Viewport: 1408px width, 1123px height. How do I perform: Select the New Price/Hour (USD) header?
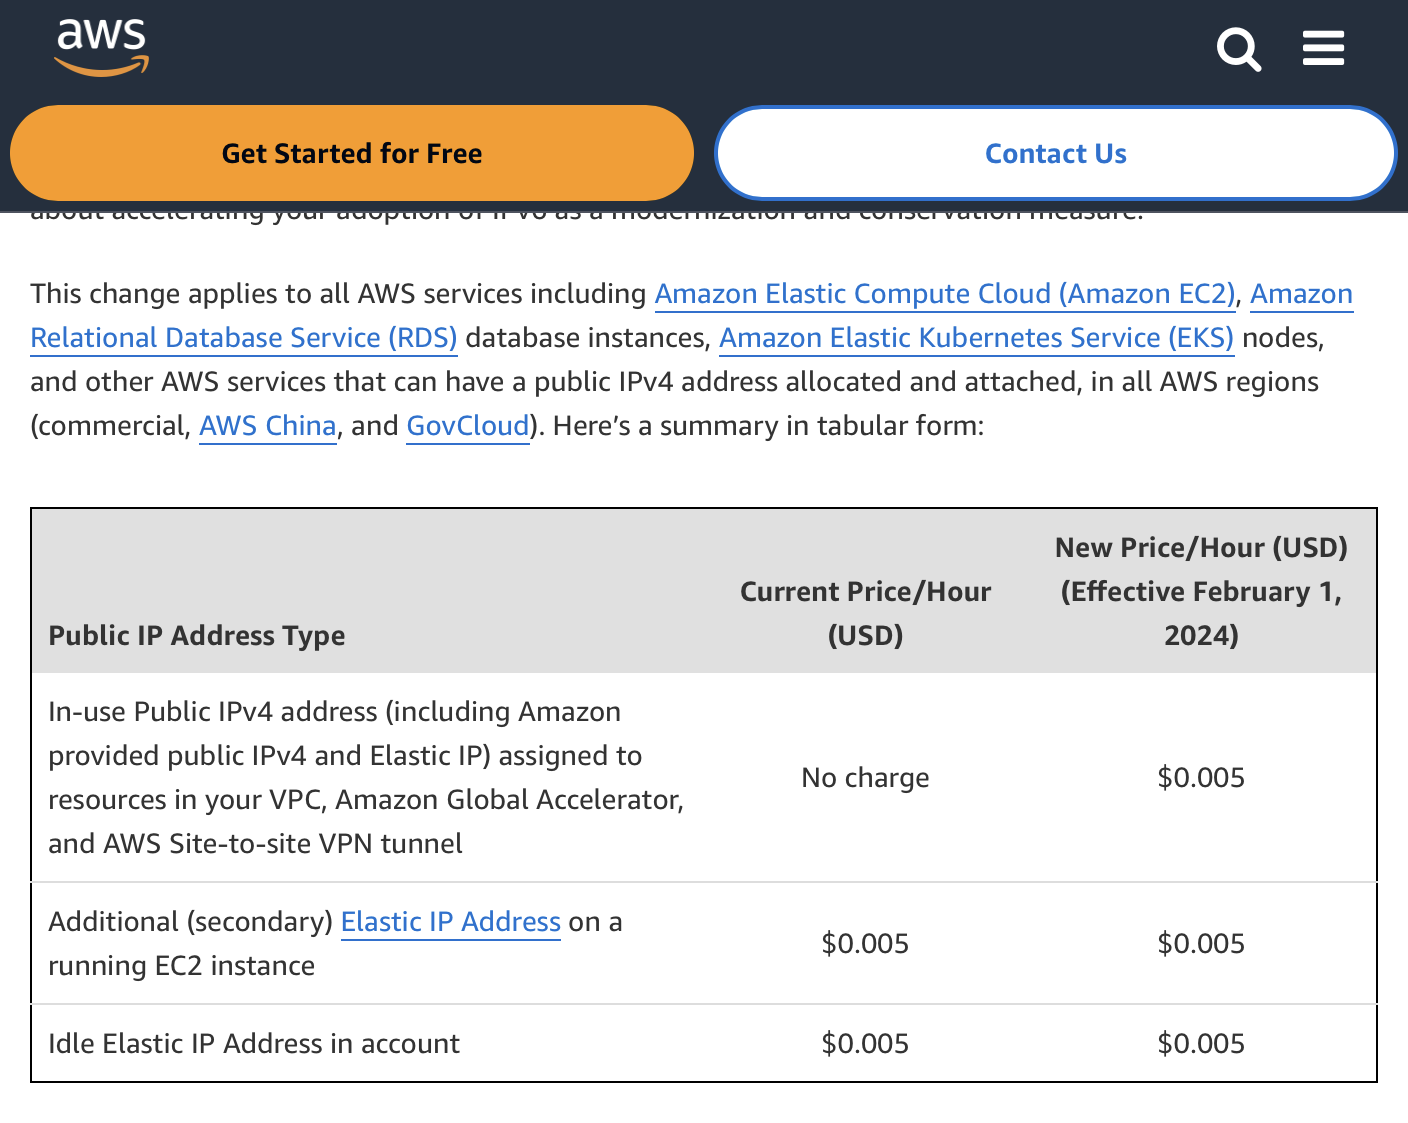[x=1201, y=591]
